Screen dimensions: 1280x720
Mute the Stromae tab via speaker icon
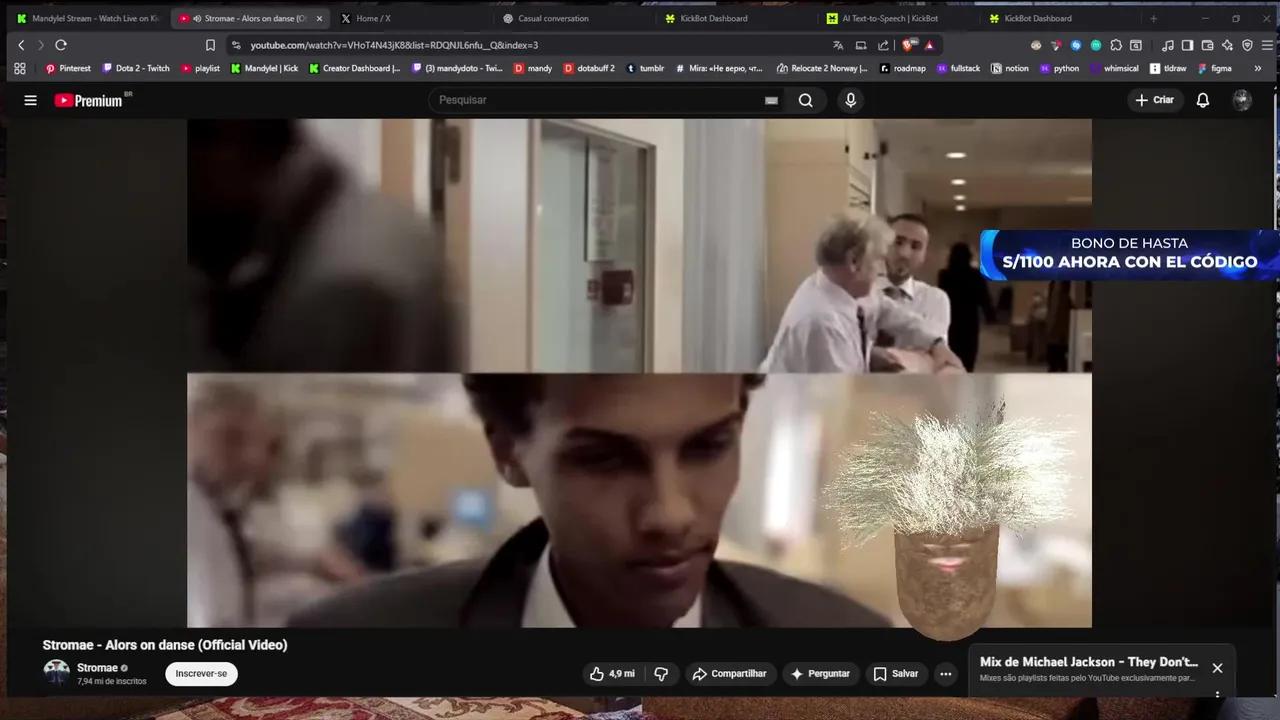(x=197, y=18)
